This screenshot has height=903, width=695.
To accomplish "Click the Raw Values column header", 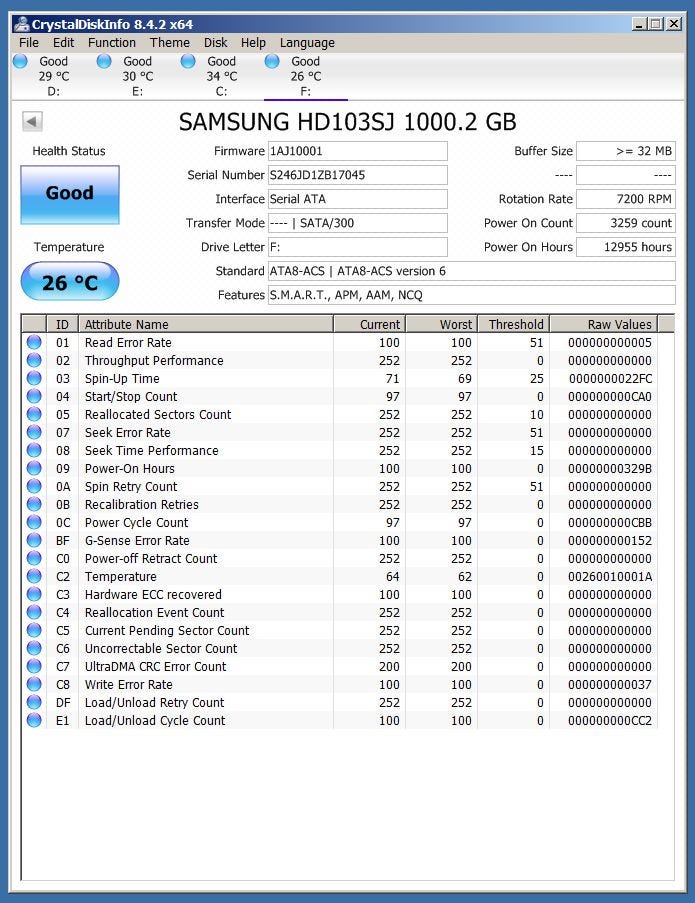I will (x=604, y=324).
